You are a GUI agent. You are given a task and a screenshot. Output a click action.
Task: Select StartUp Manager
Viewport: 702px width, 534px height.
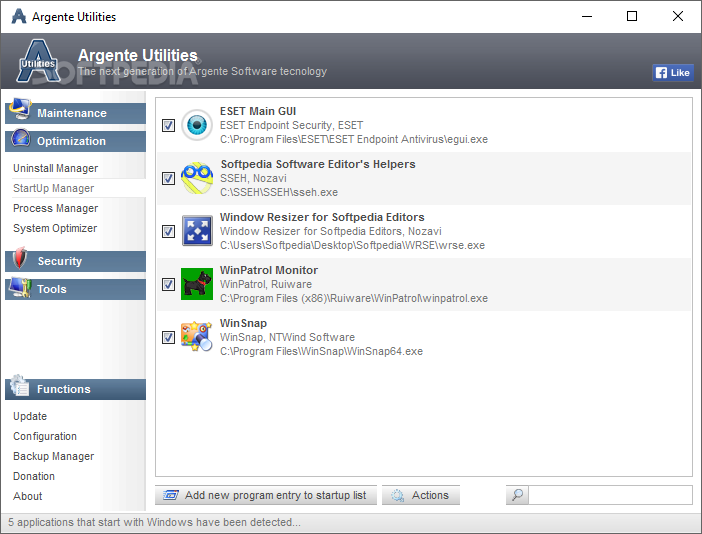coord(53,188)
